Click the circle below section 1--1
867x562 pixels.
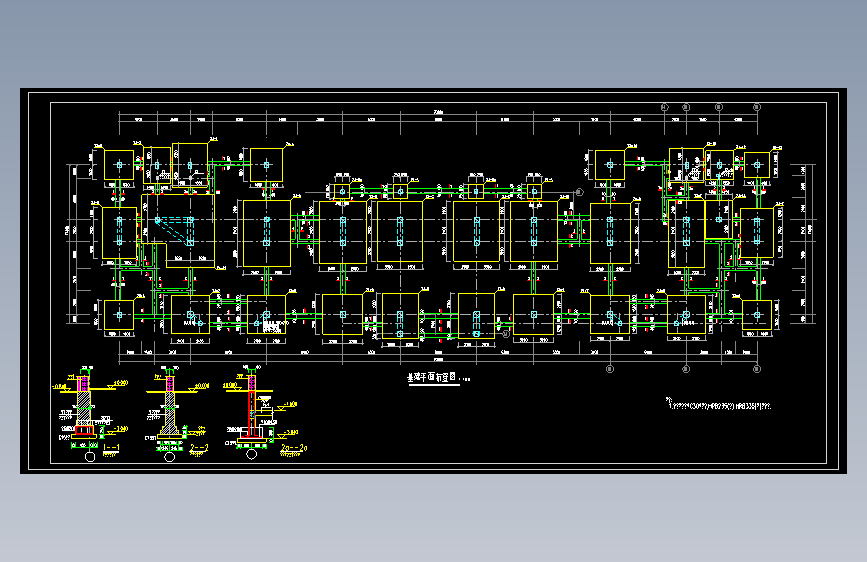pos(90,456)
